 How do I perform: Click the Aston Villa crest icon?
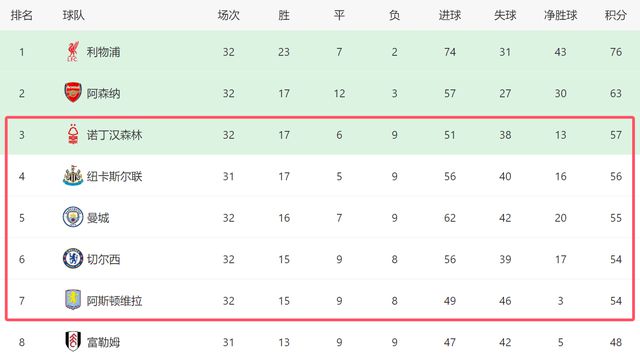tap(73, 300)
